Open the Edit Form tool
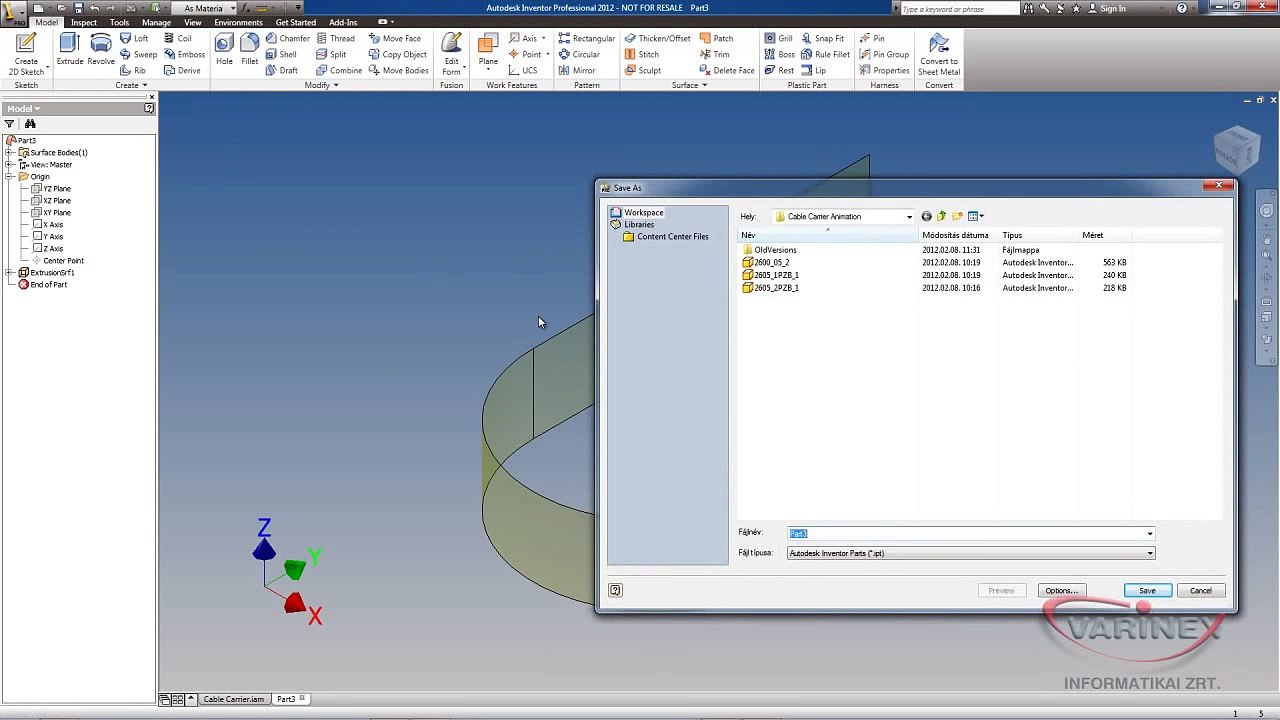1280x720 pixels. 452,55
